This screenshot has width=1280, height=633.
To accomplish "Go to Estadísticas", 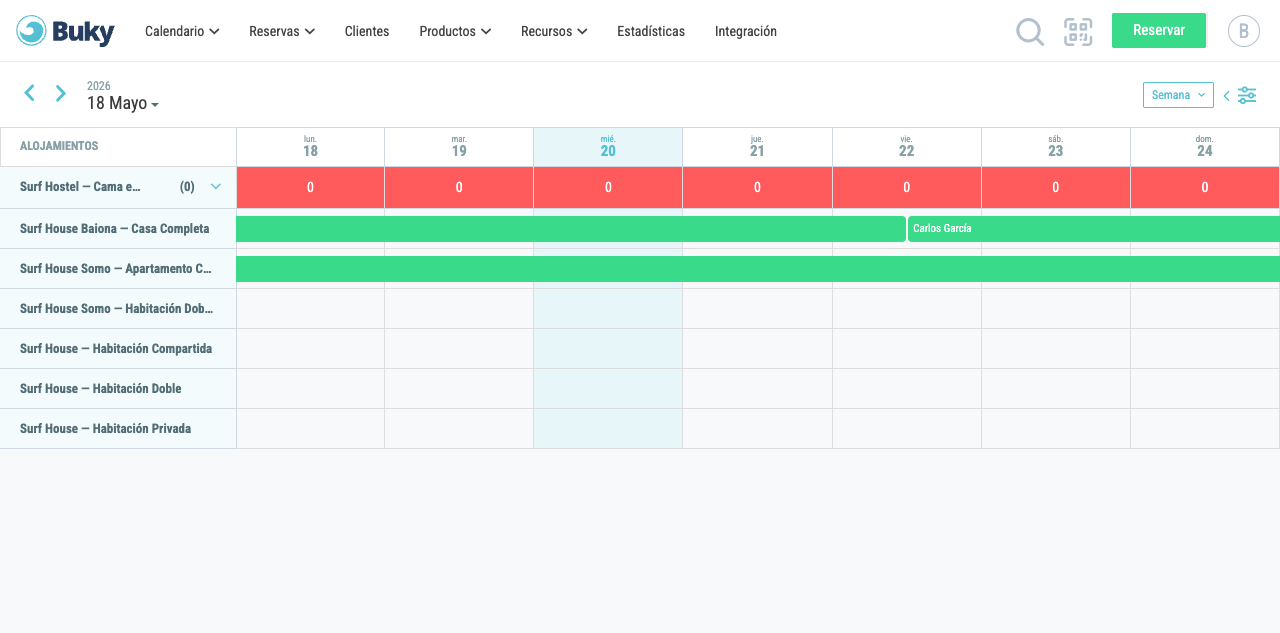I will click(651, 31).
